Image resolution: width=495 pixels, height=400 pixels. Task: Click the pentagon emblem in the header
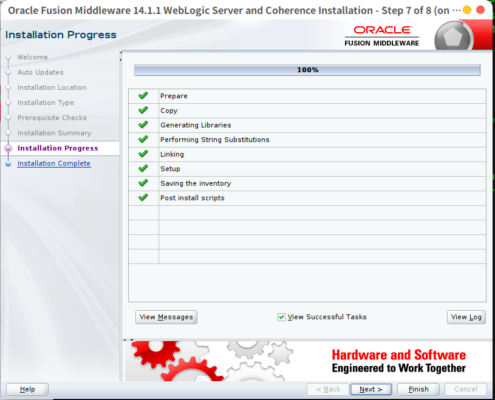(453, 36)
